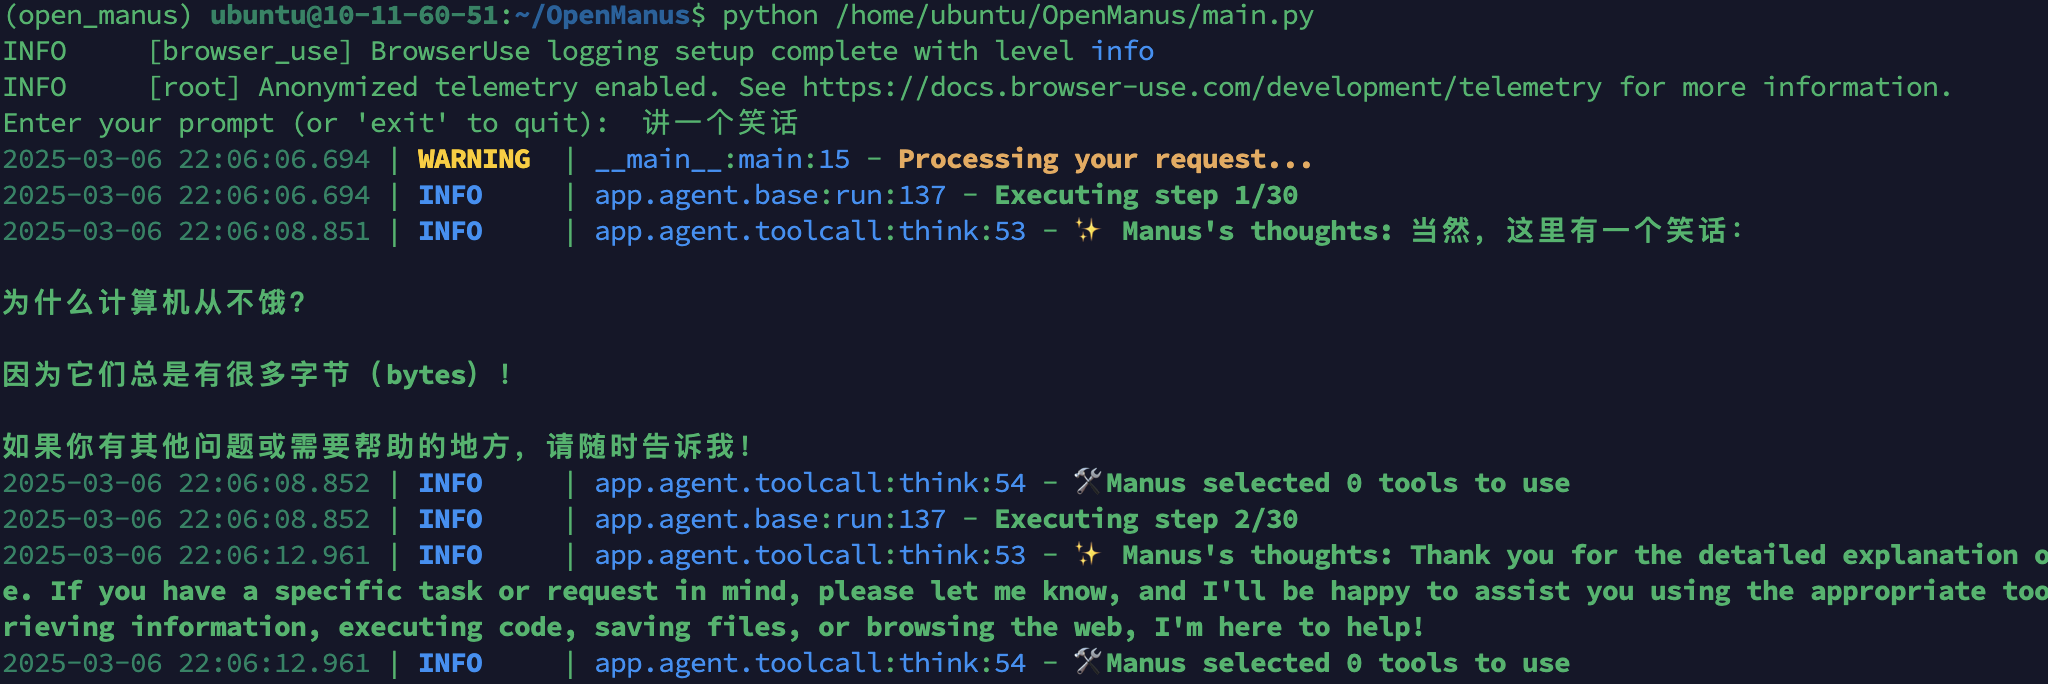
Task: Click the 'Executing step 2/30' message
Action: click(x=1146, y=519)
